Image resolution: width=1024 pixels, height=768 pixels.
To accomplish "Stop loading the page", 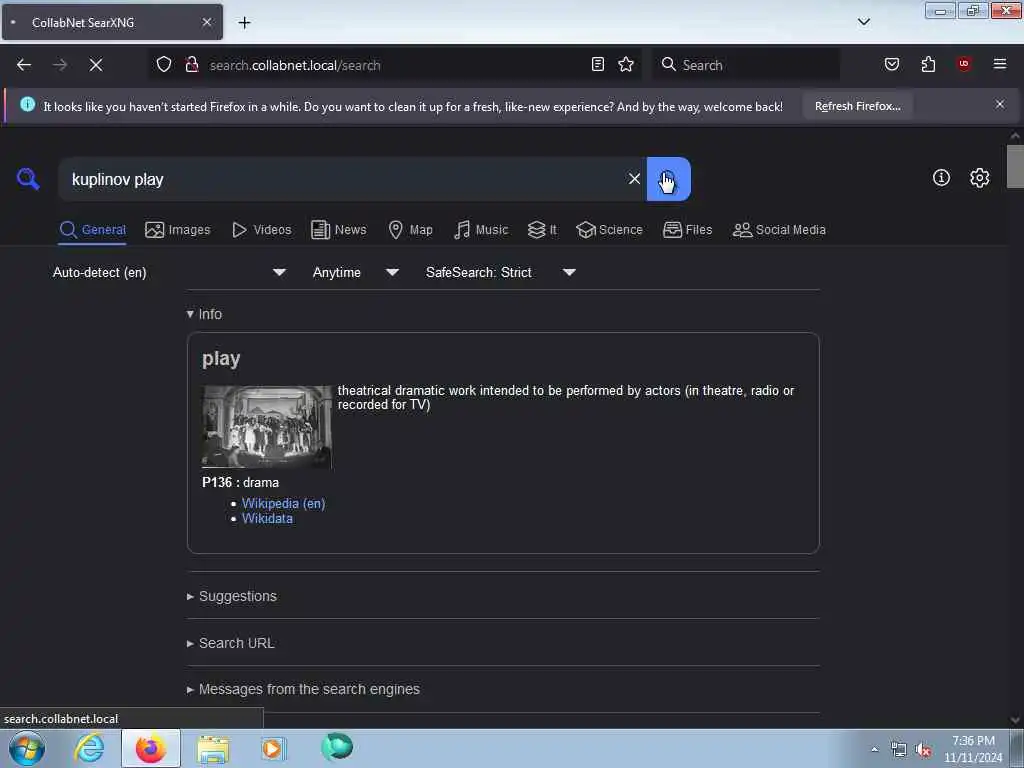I will tap(95, 65).
